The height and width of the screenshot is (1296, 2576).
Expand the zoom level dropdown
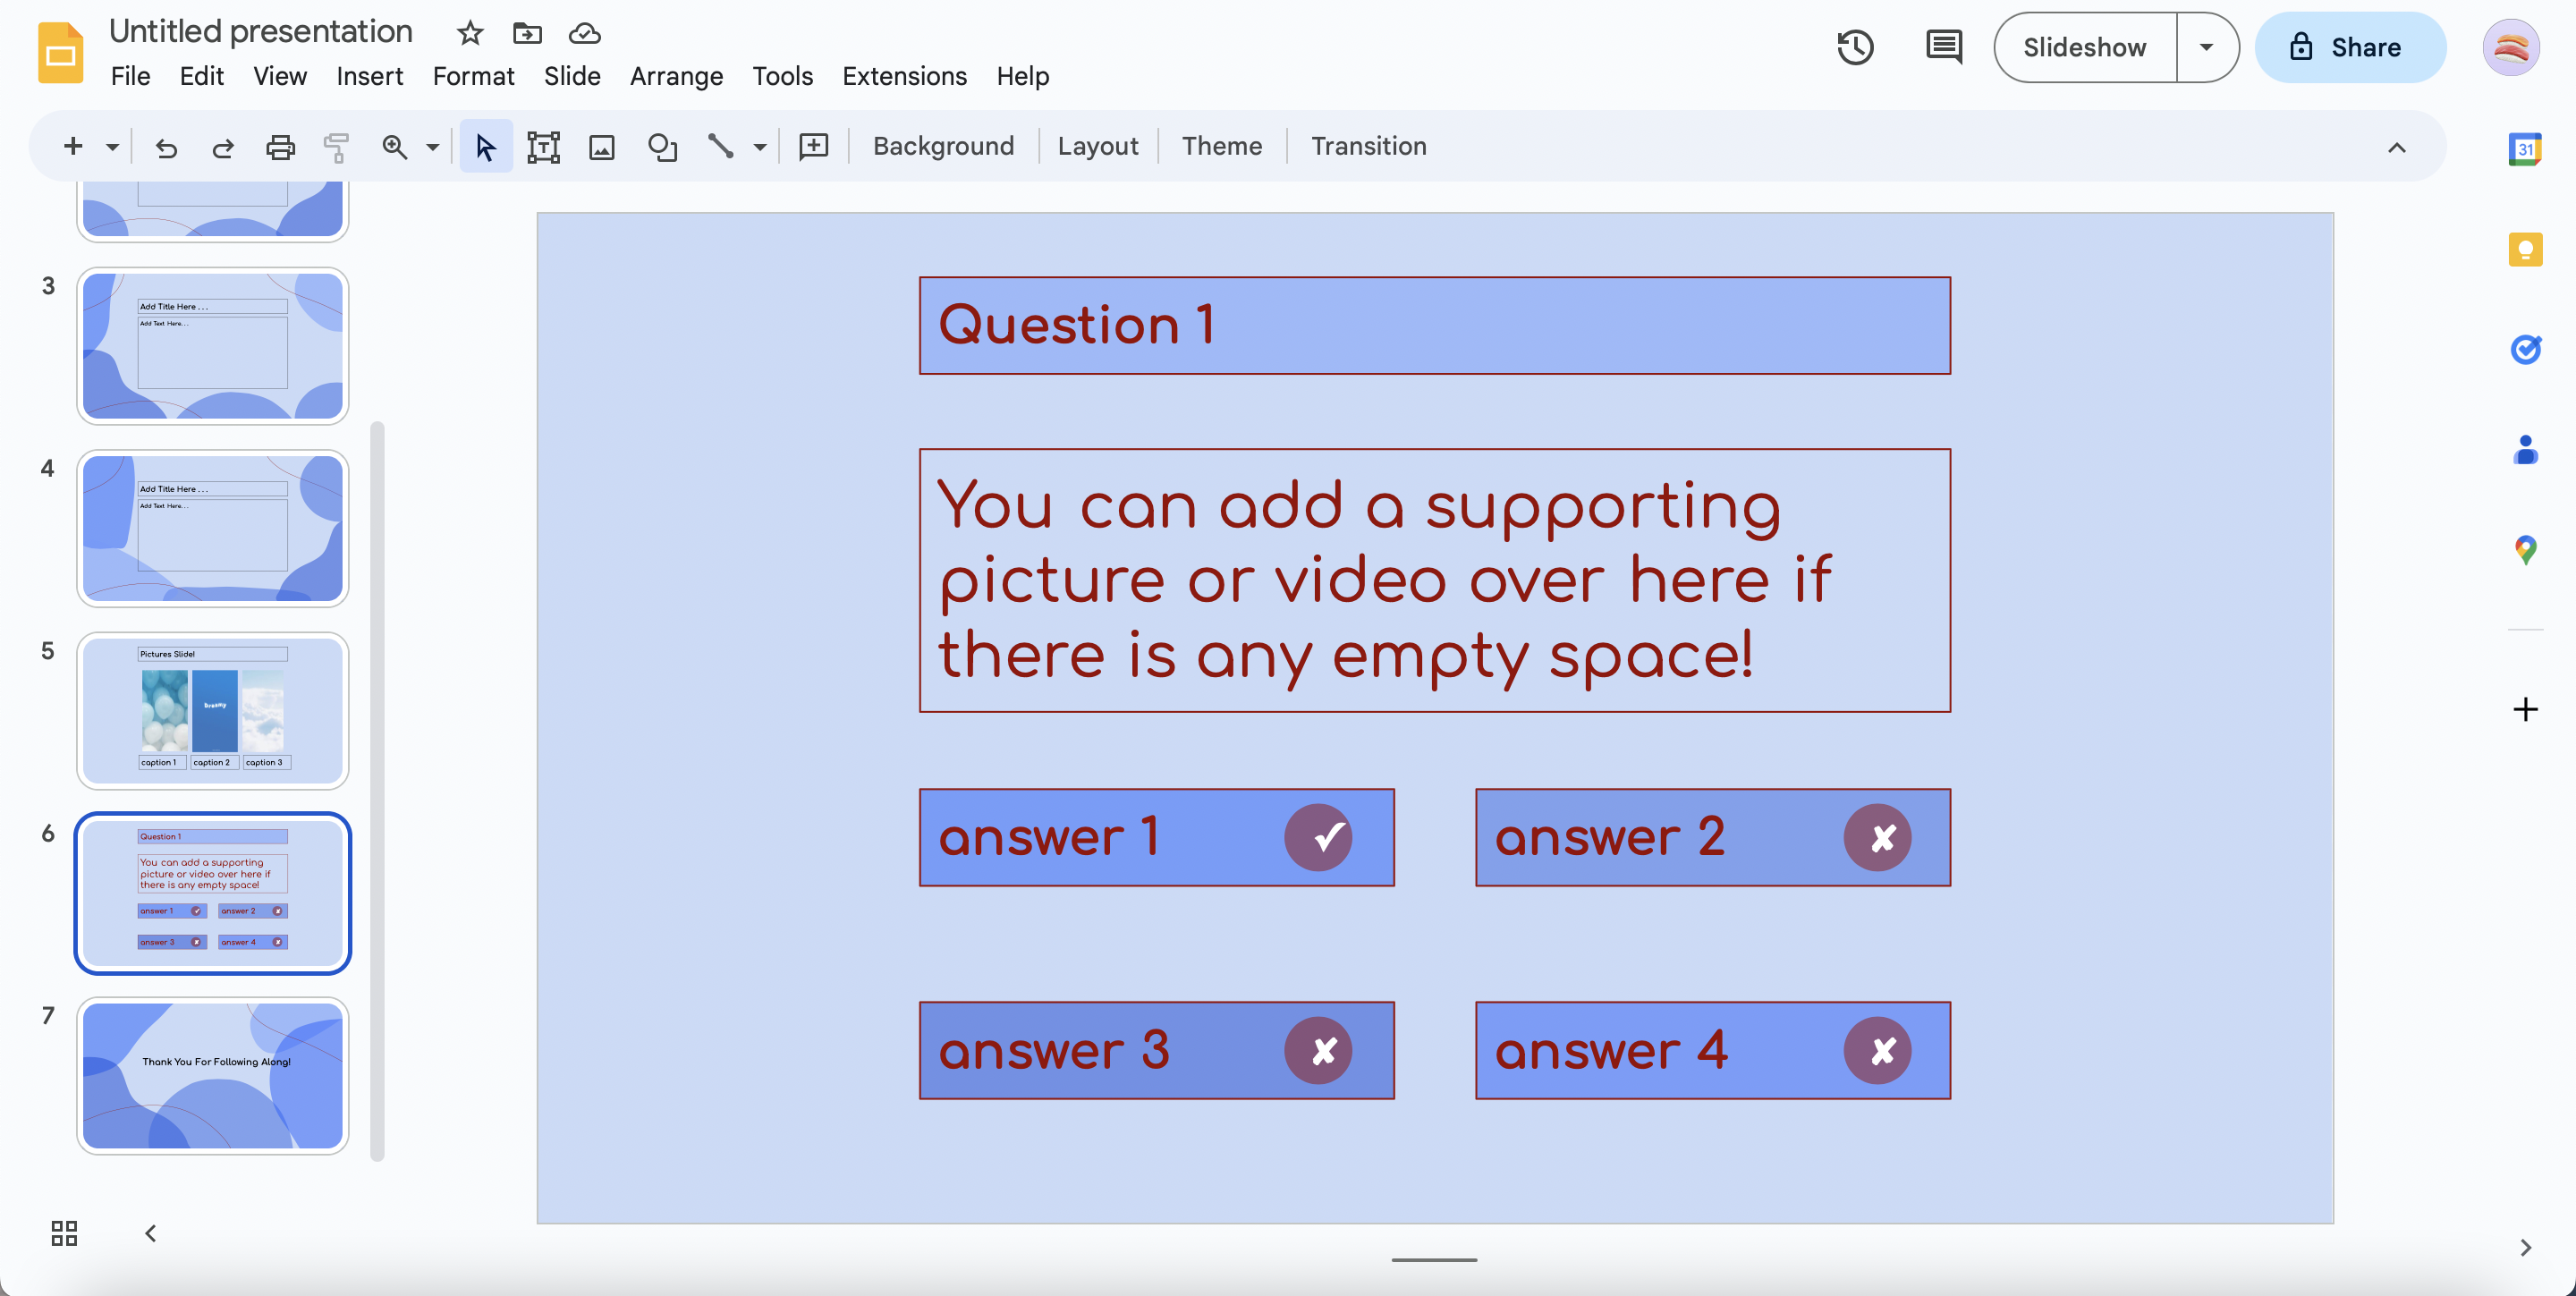433,147
